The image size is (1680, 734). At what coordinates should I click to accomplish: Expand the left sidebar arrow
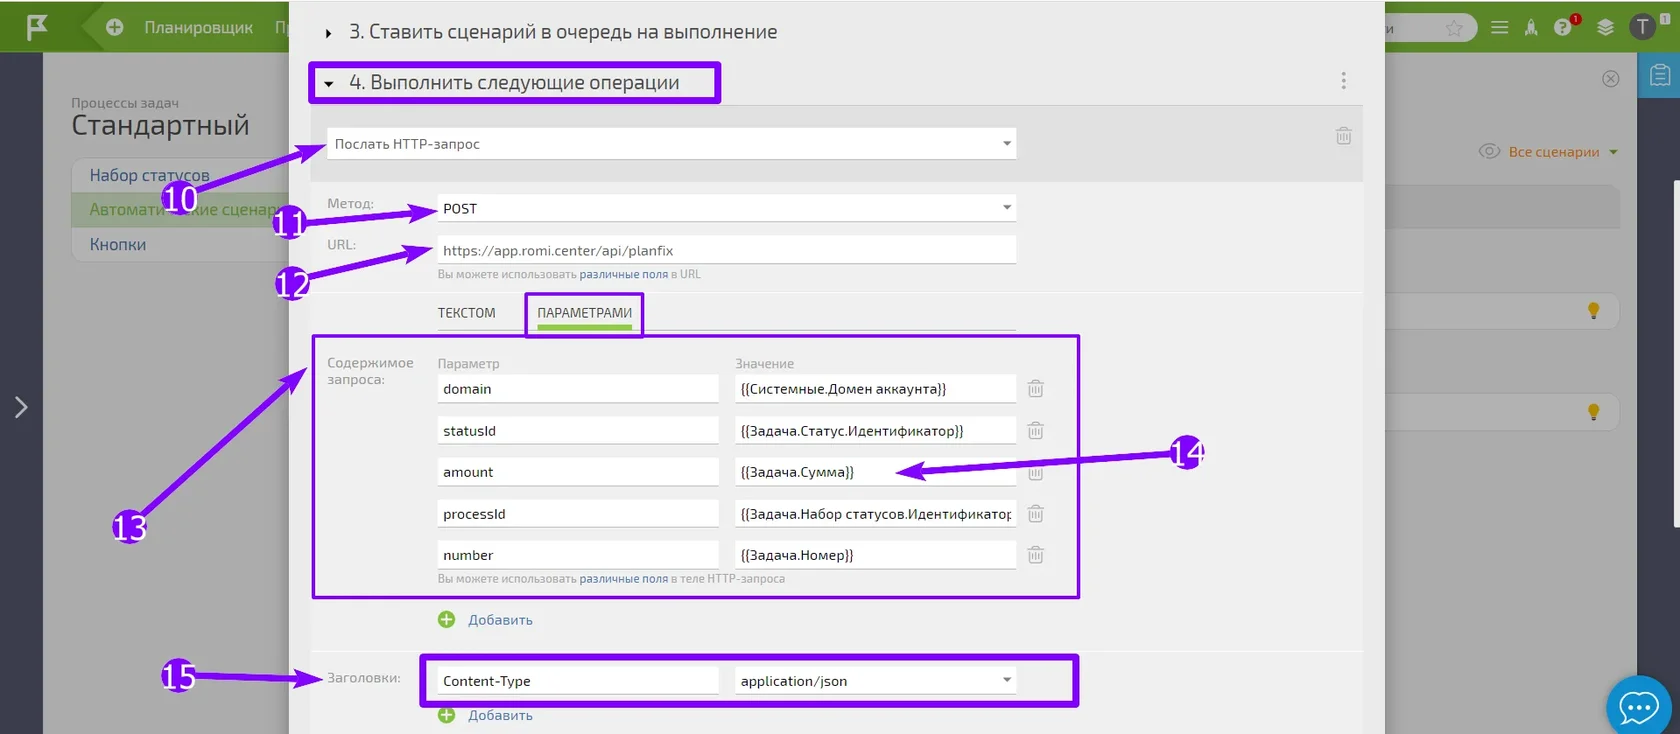[21, 407]
